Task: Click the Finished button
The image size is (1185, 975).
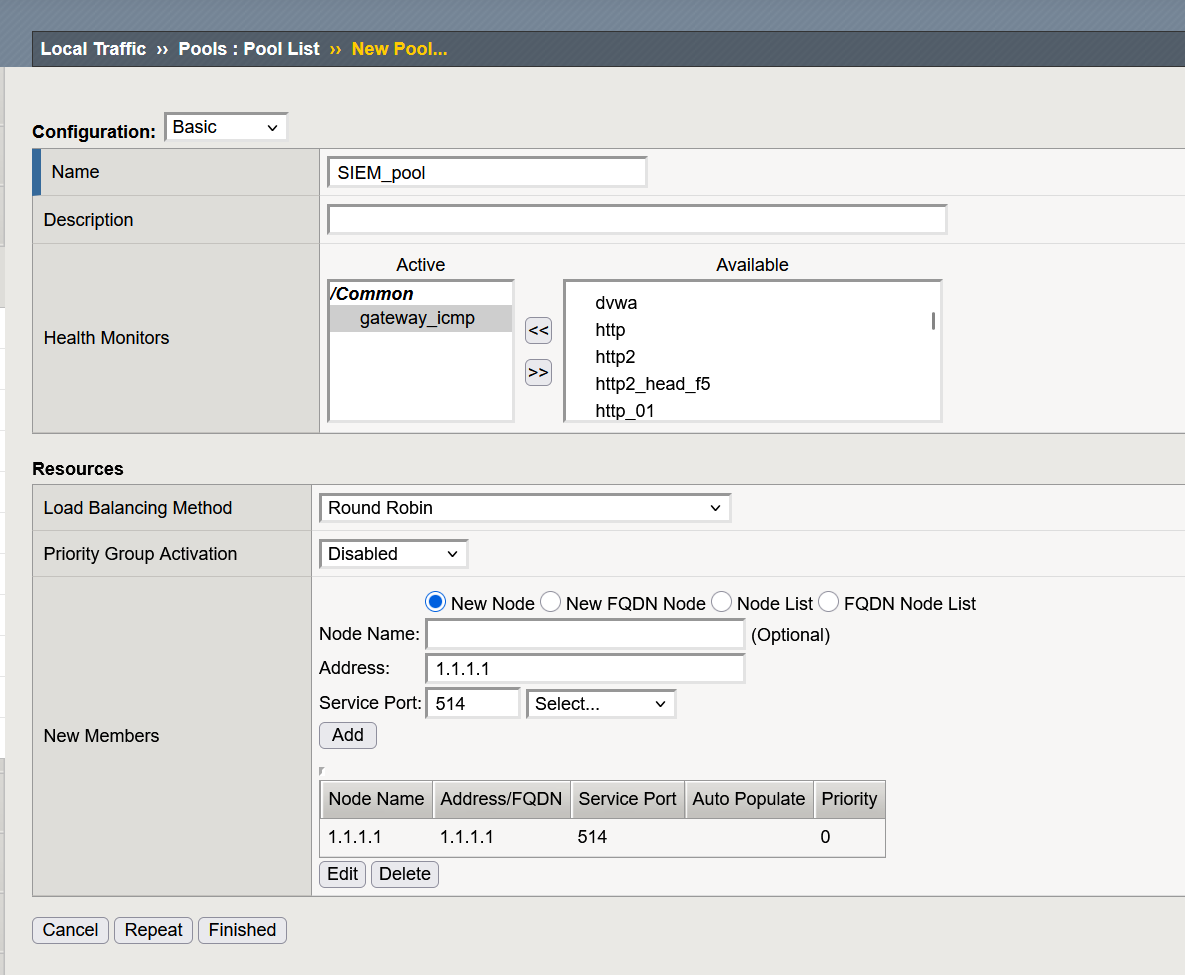Action: [242, 930]
